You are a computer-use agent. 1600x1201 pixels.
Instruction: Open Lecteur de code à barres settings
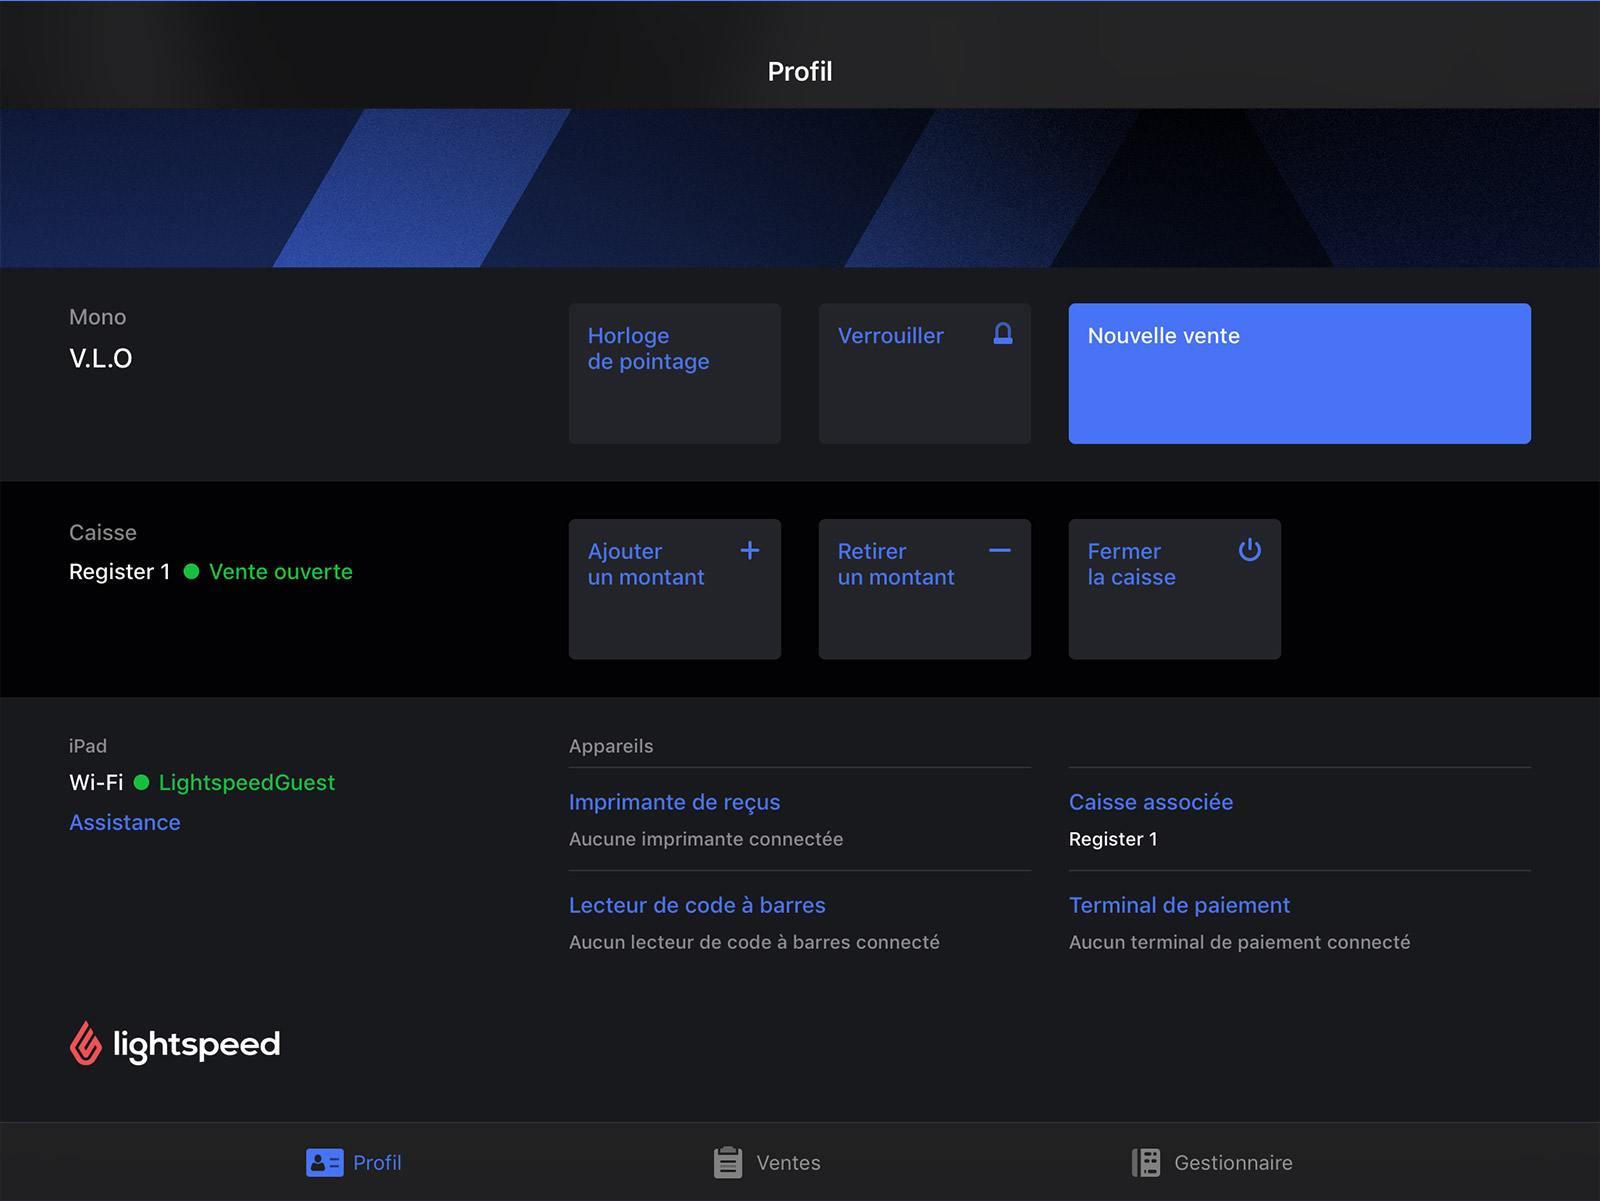pyautogui.click(x=697, y=905)
